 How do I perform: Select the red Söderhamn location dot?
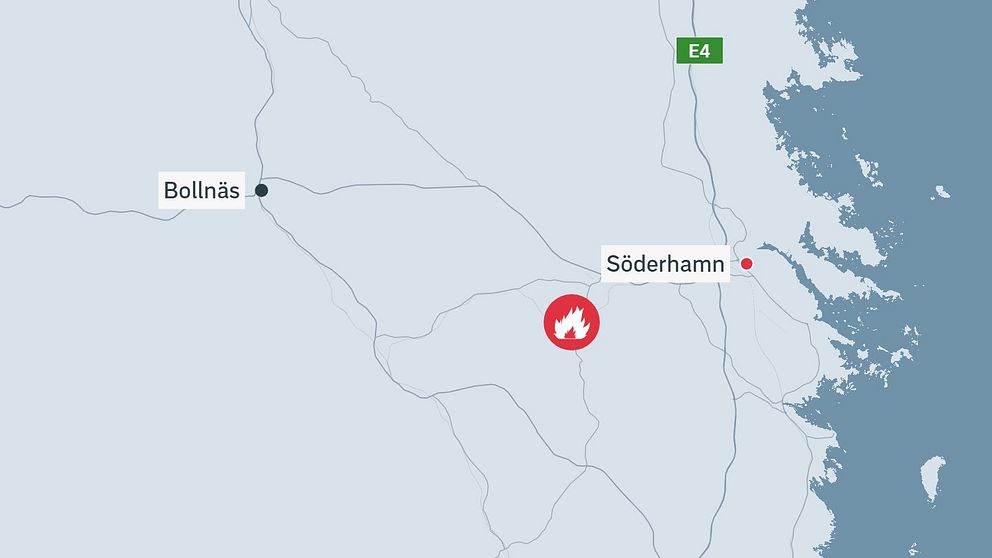tap(747, 264)
